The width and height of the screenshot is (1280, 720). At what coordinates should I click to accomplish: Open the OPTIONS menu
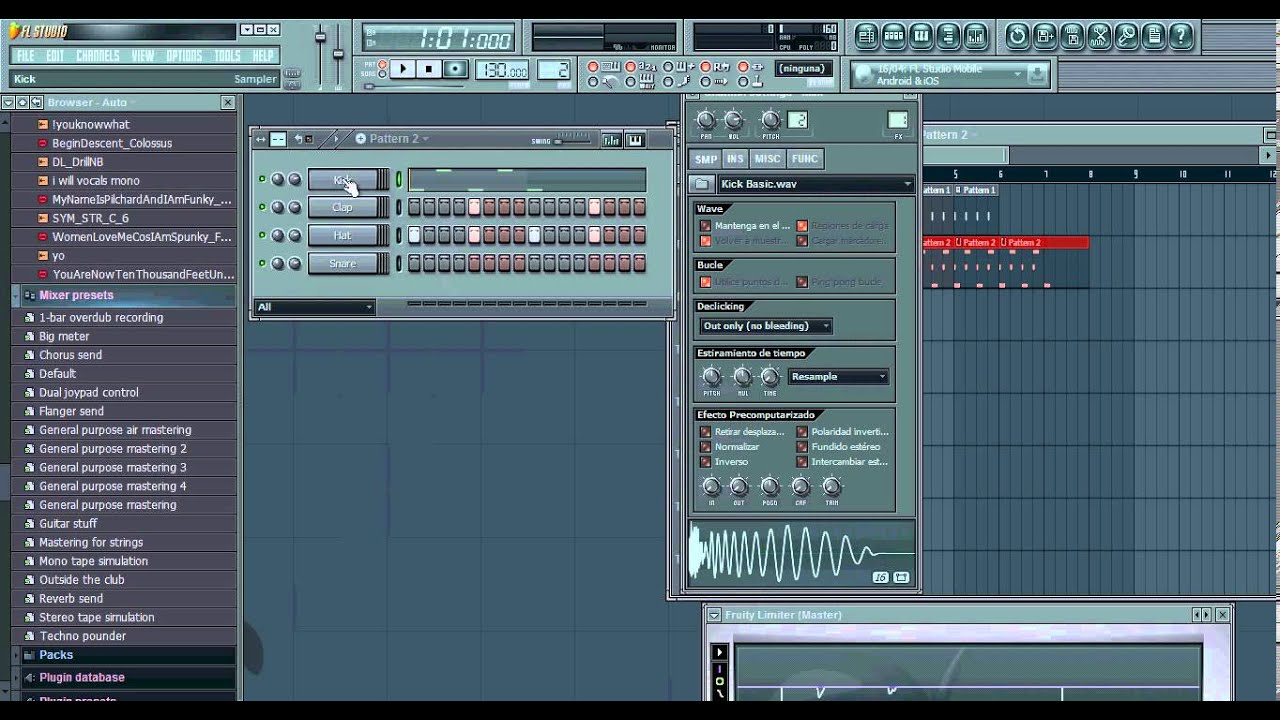click(184, 56)
